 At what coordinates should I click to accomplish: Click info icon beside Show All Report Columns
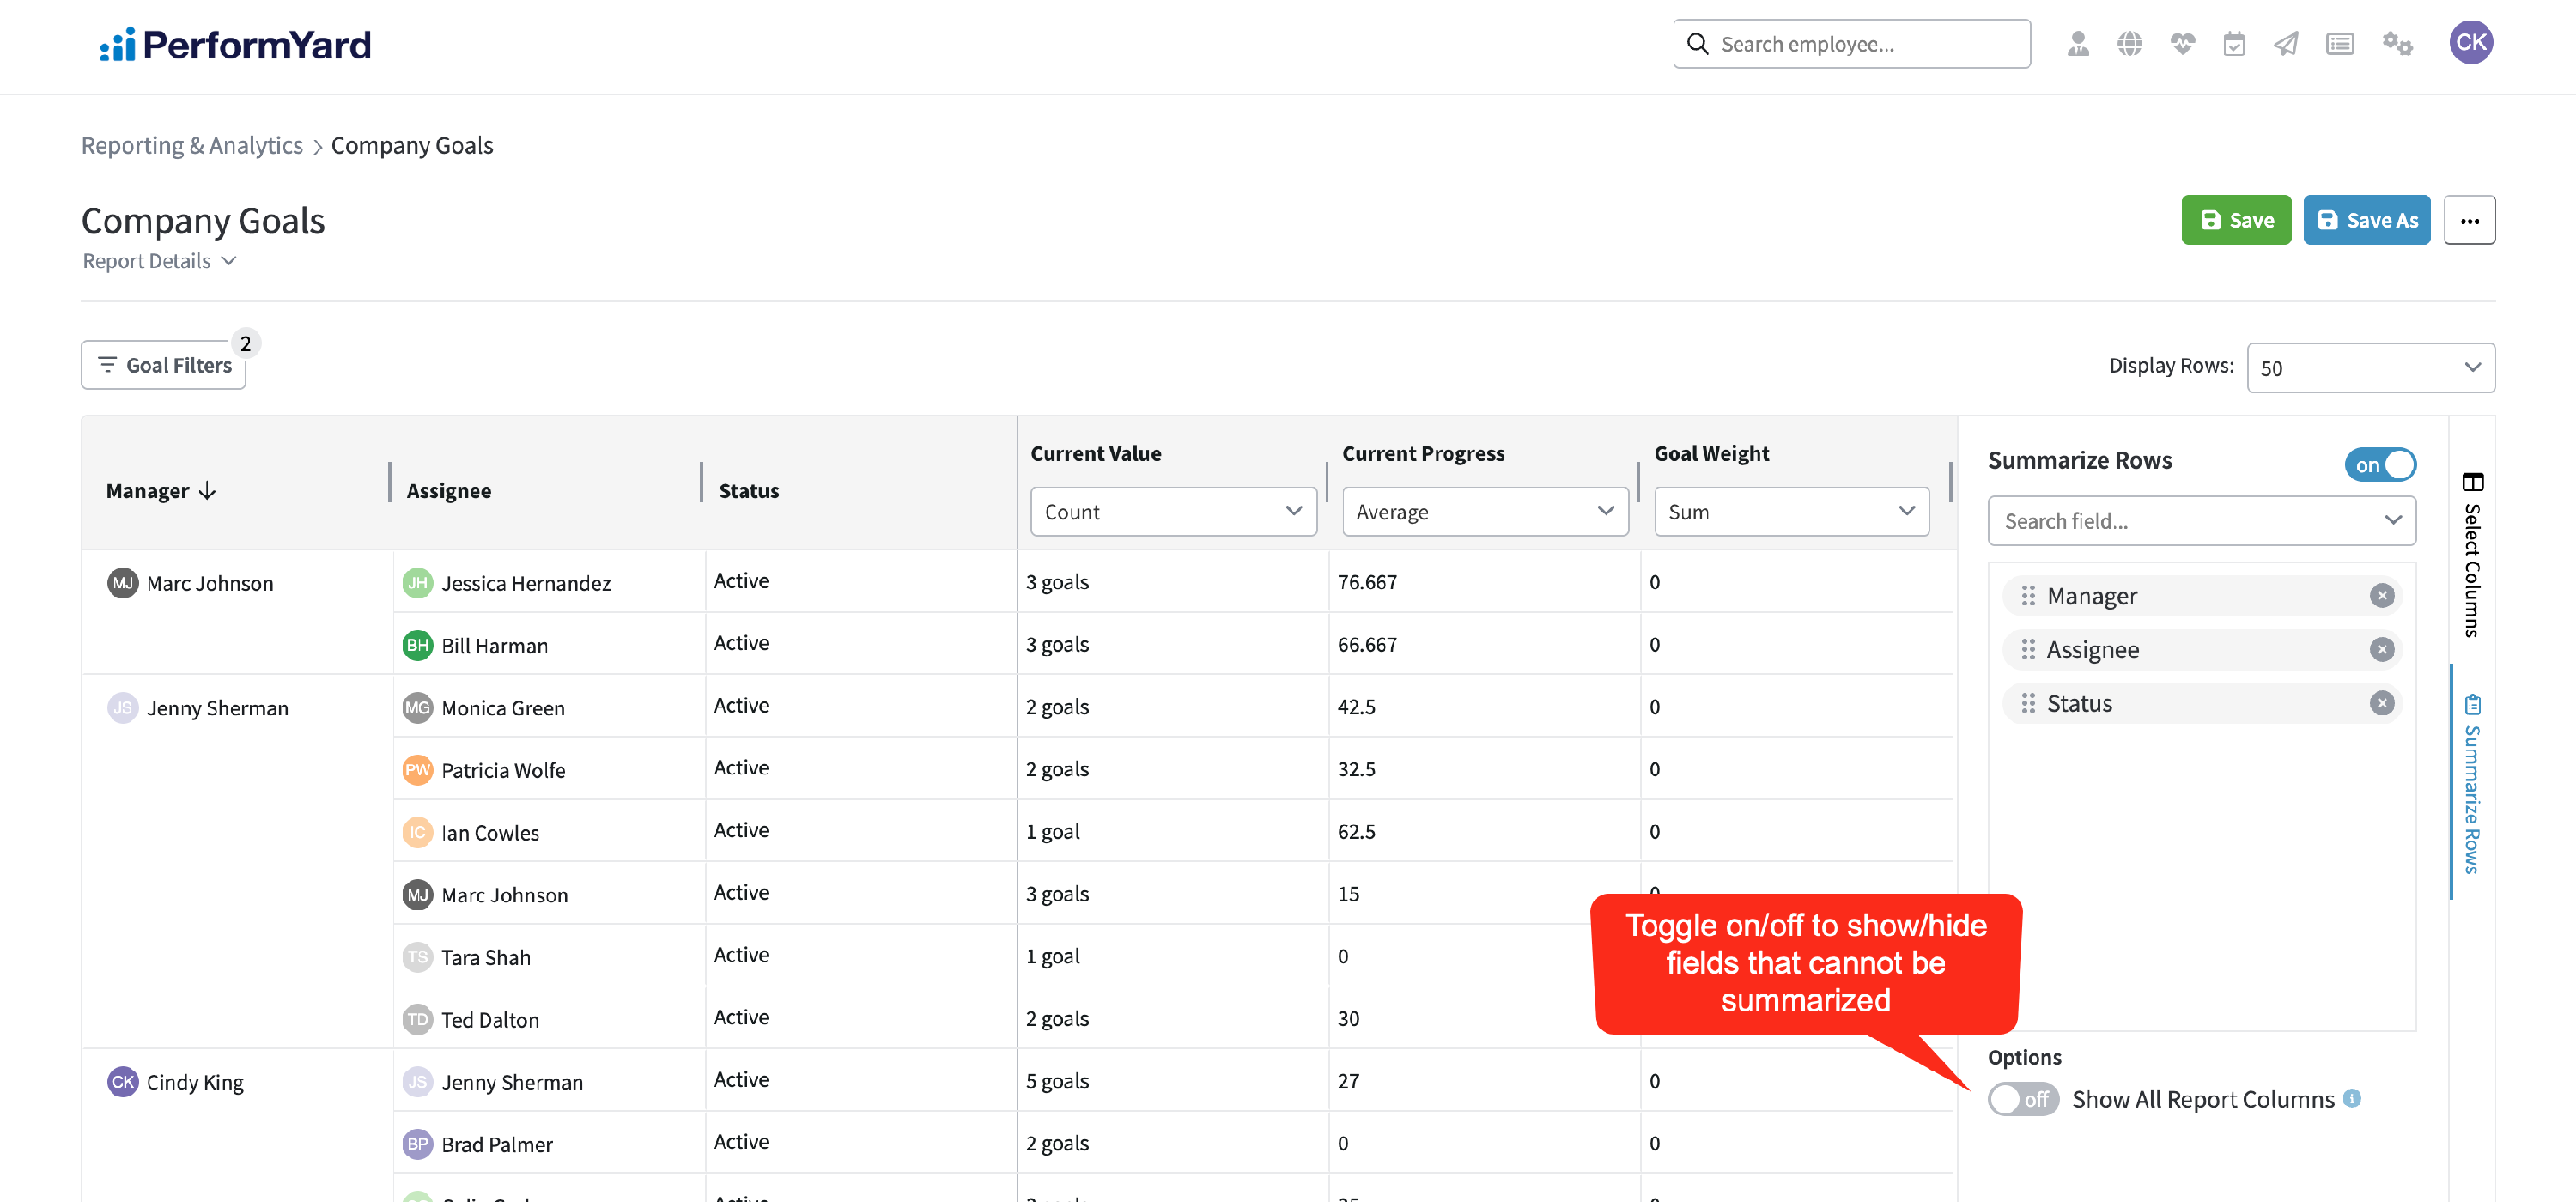pos(2353,1098)
